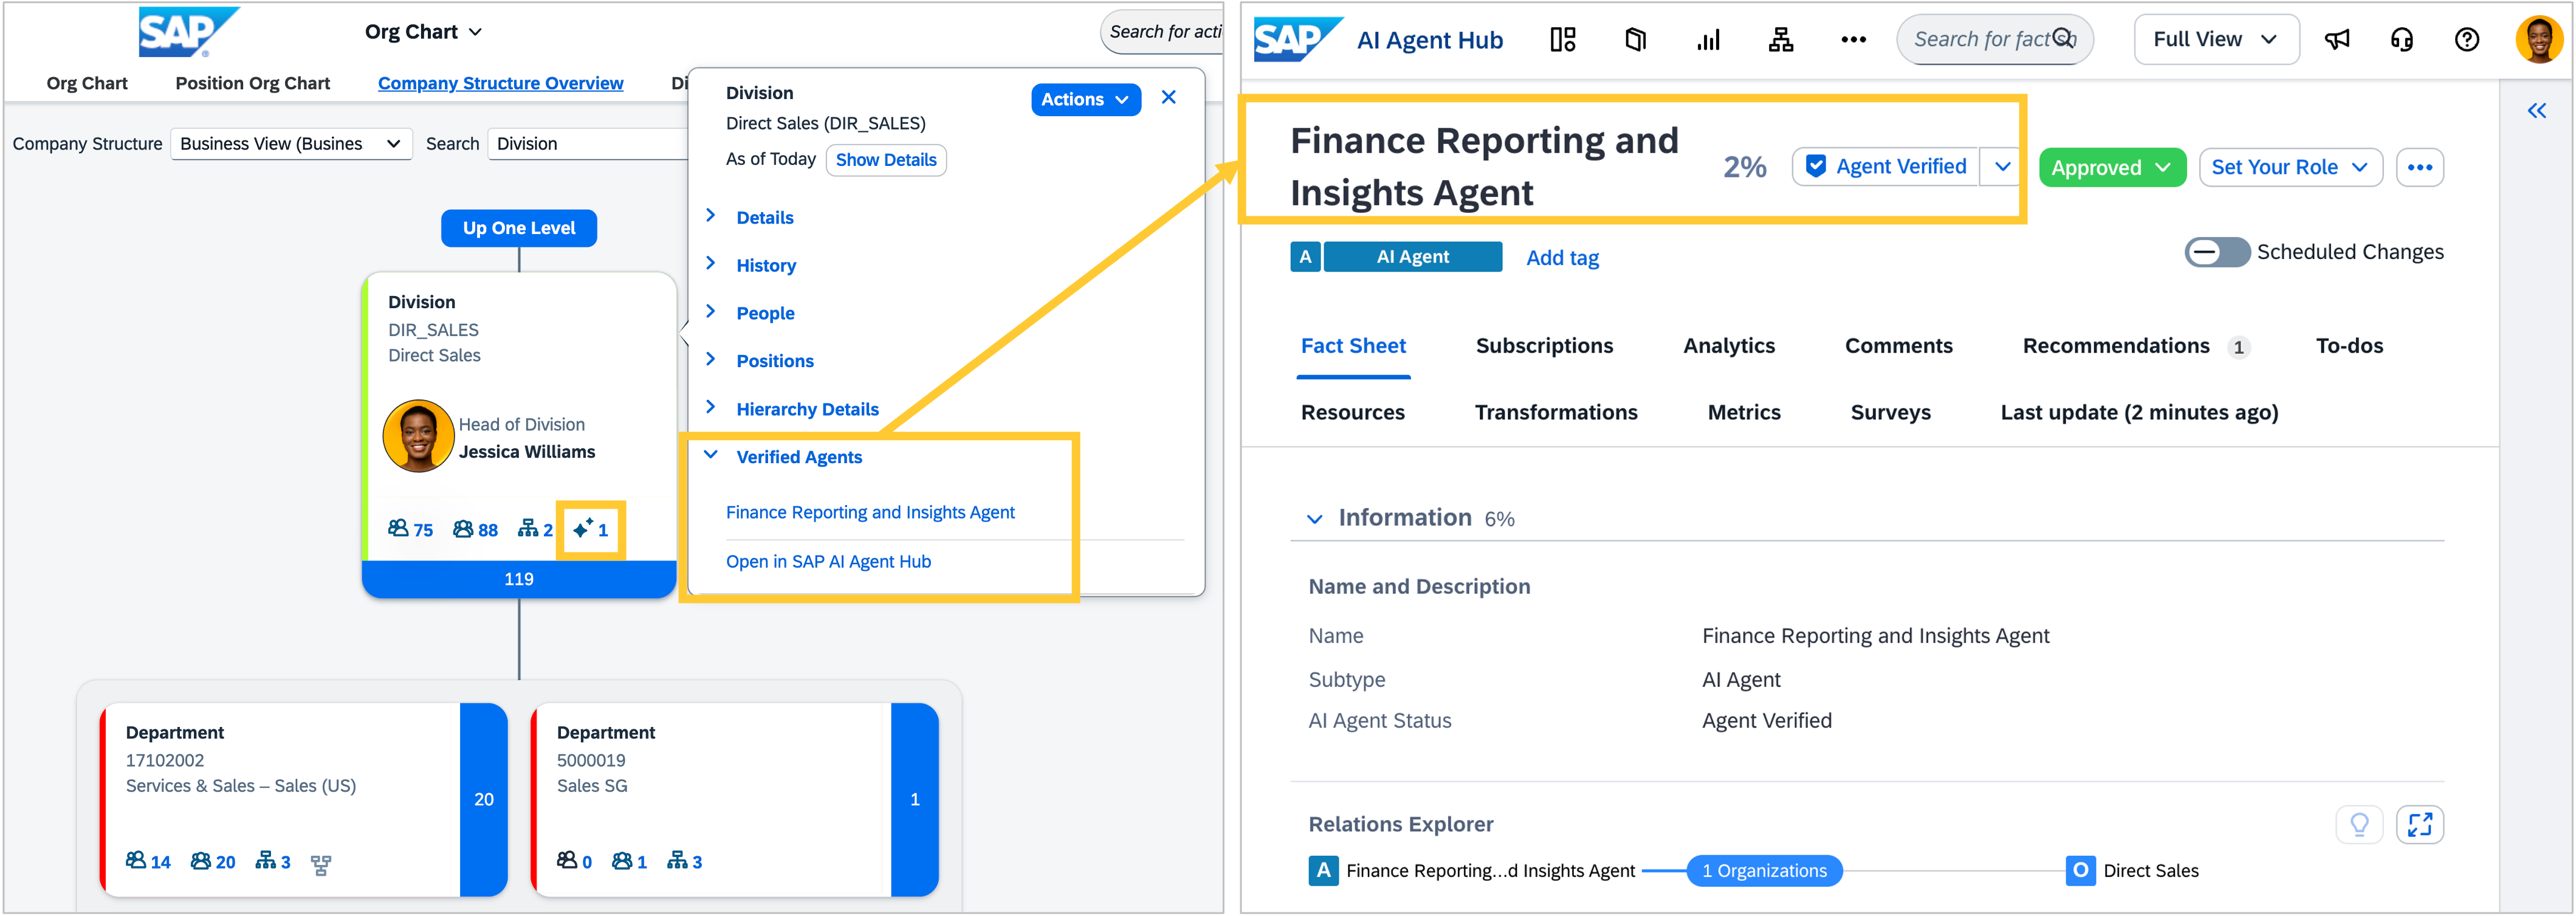Collapse the Verified Agents section
The height and width of the screenshot is (916, 2576).
(x=710, y=456)
